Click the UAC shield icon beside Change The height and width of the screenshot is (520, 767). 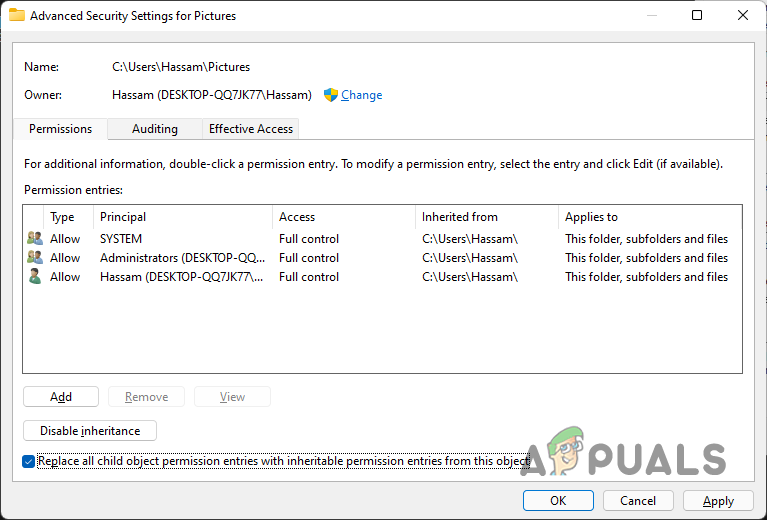pos(331,95)
